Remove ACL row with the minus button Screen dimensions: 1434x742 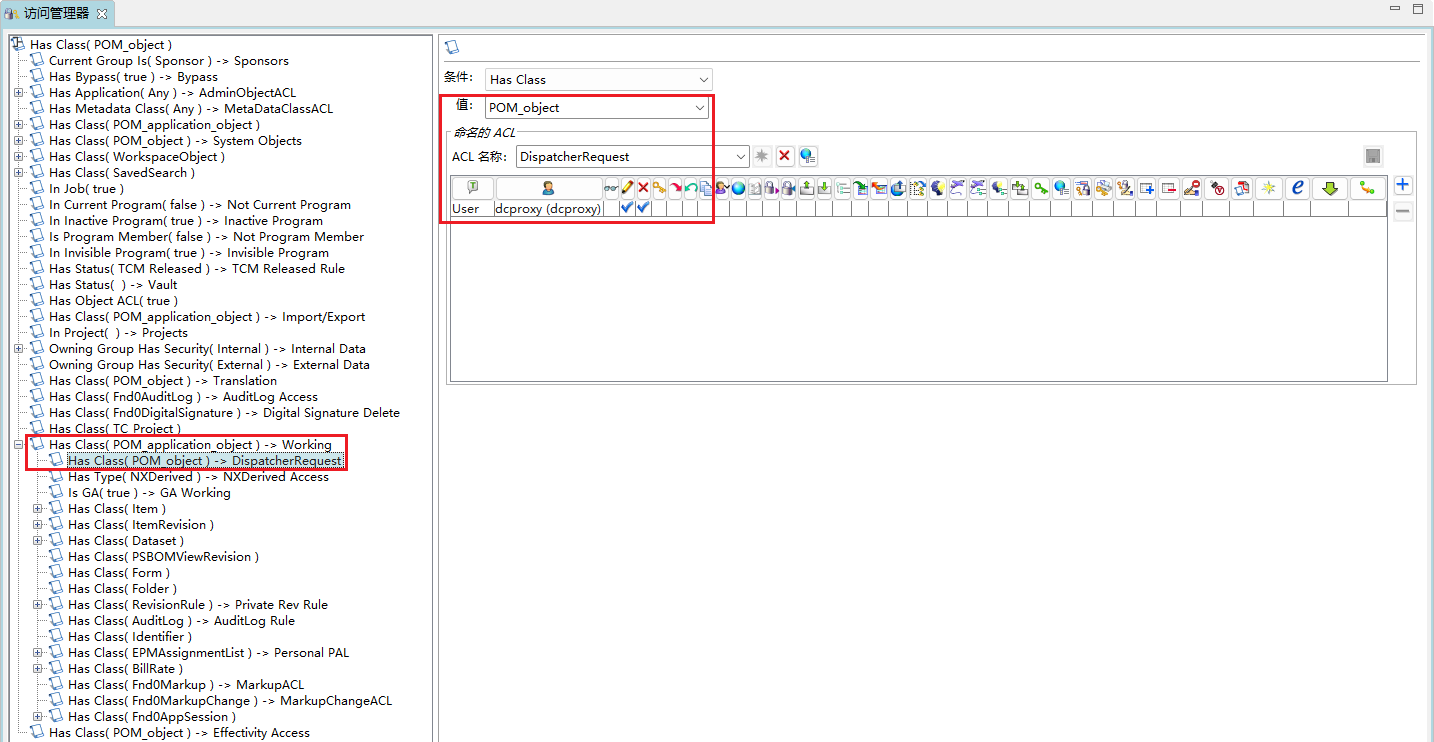click(x=1403, y=211)
